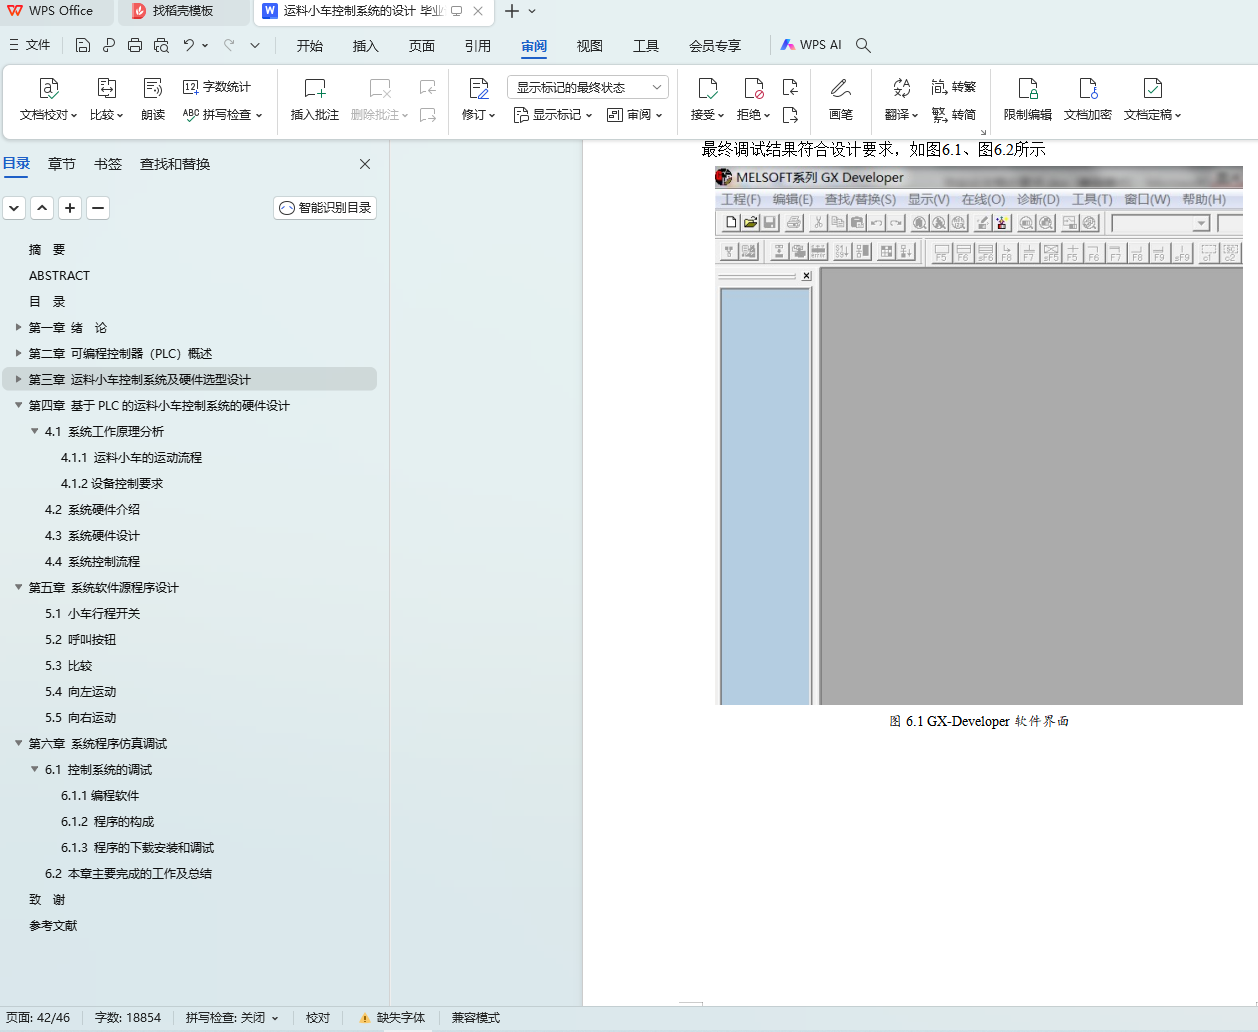Expand 第二章 可编程控制器 outline node
This screenshot has width=1258, height=1032.
point(18,353)
